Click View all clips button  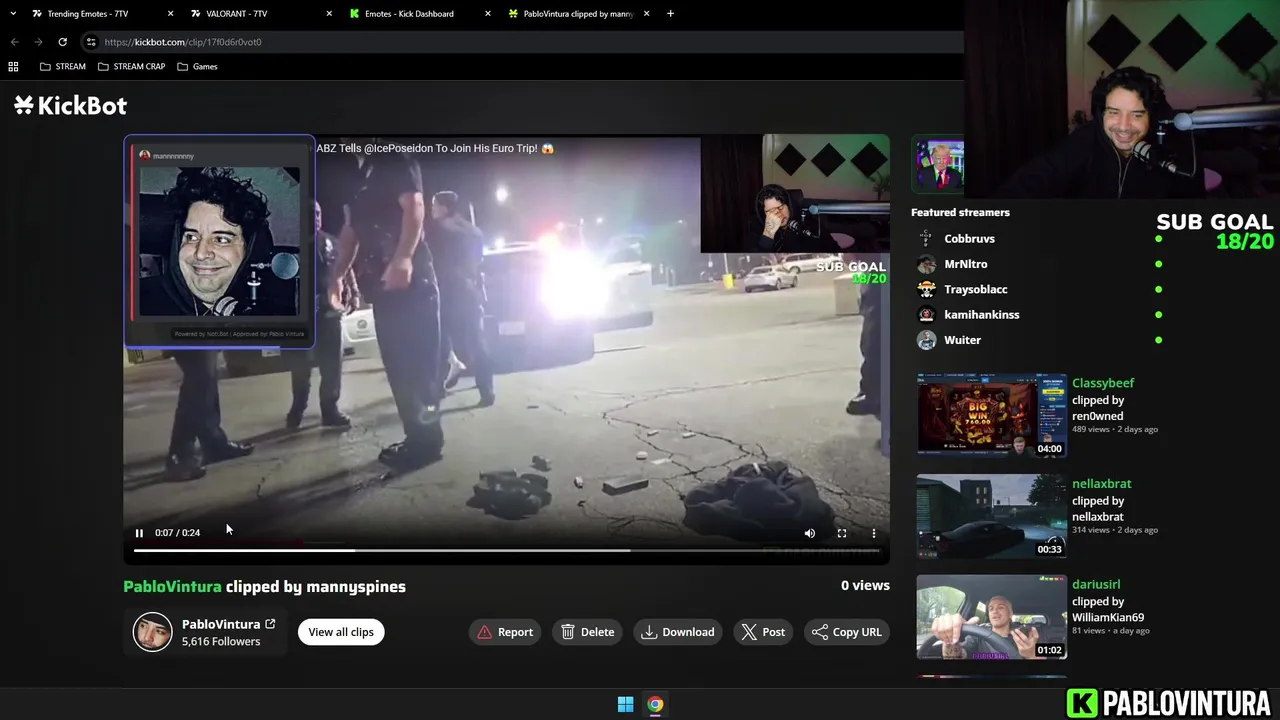click(x=341, y=632)
